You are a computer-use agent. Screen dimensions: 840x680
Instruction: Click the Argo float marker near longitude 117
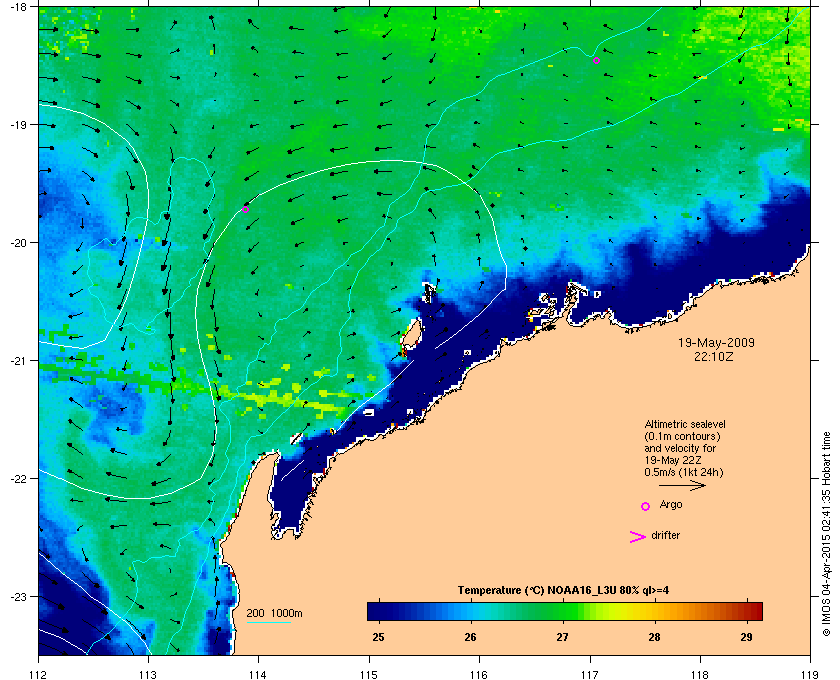pyautogui.click(x=596, y=61)
